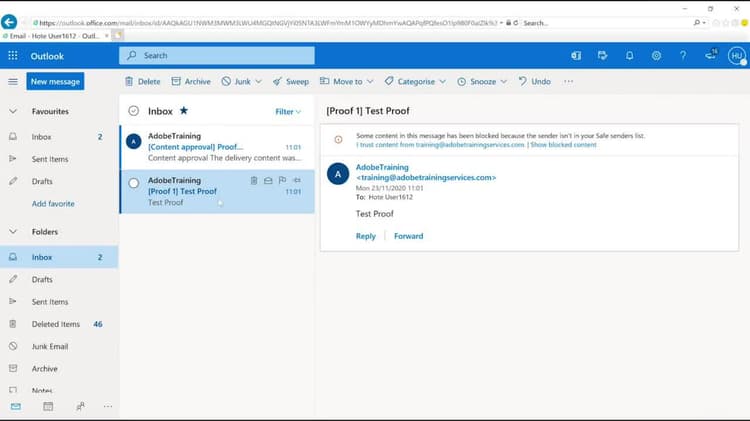Screen dimensions: 750x421
Task: Expand the Move to dropdown arrow
Action: click(x=370, y=82)
